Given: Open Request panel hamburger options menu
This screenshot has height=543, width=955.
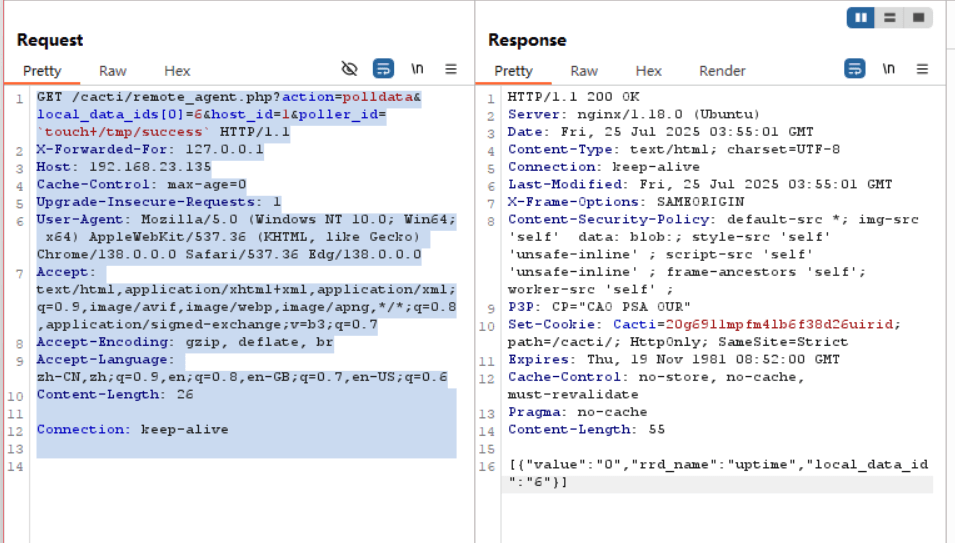Looking at the screenshot, I should point(451,69).
